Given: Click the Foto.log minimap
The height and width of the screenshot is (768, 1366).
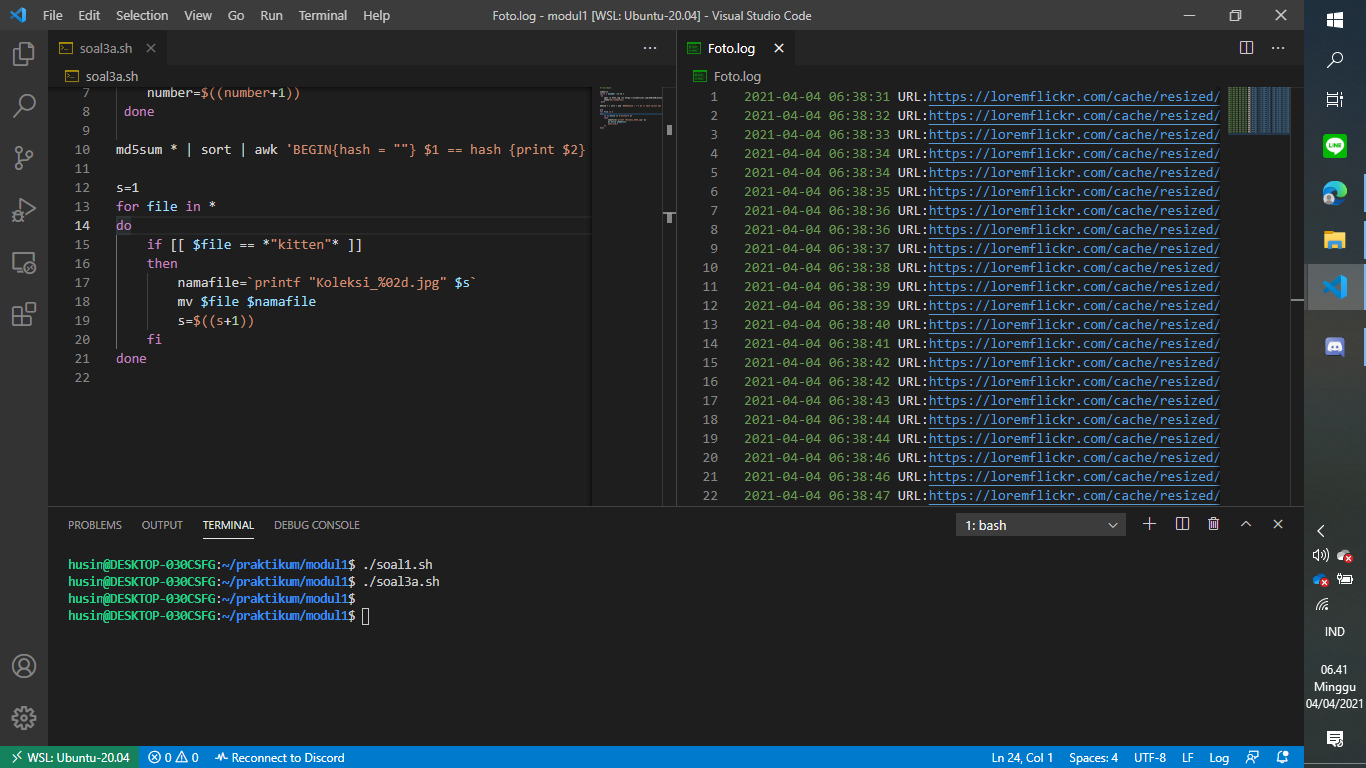Looking at the screenshot, I should (x=1258, y=110).
